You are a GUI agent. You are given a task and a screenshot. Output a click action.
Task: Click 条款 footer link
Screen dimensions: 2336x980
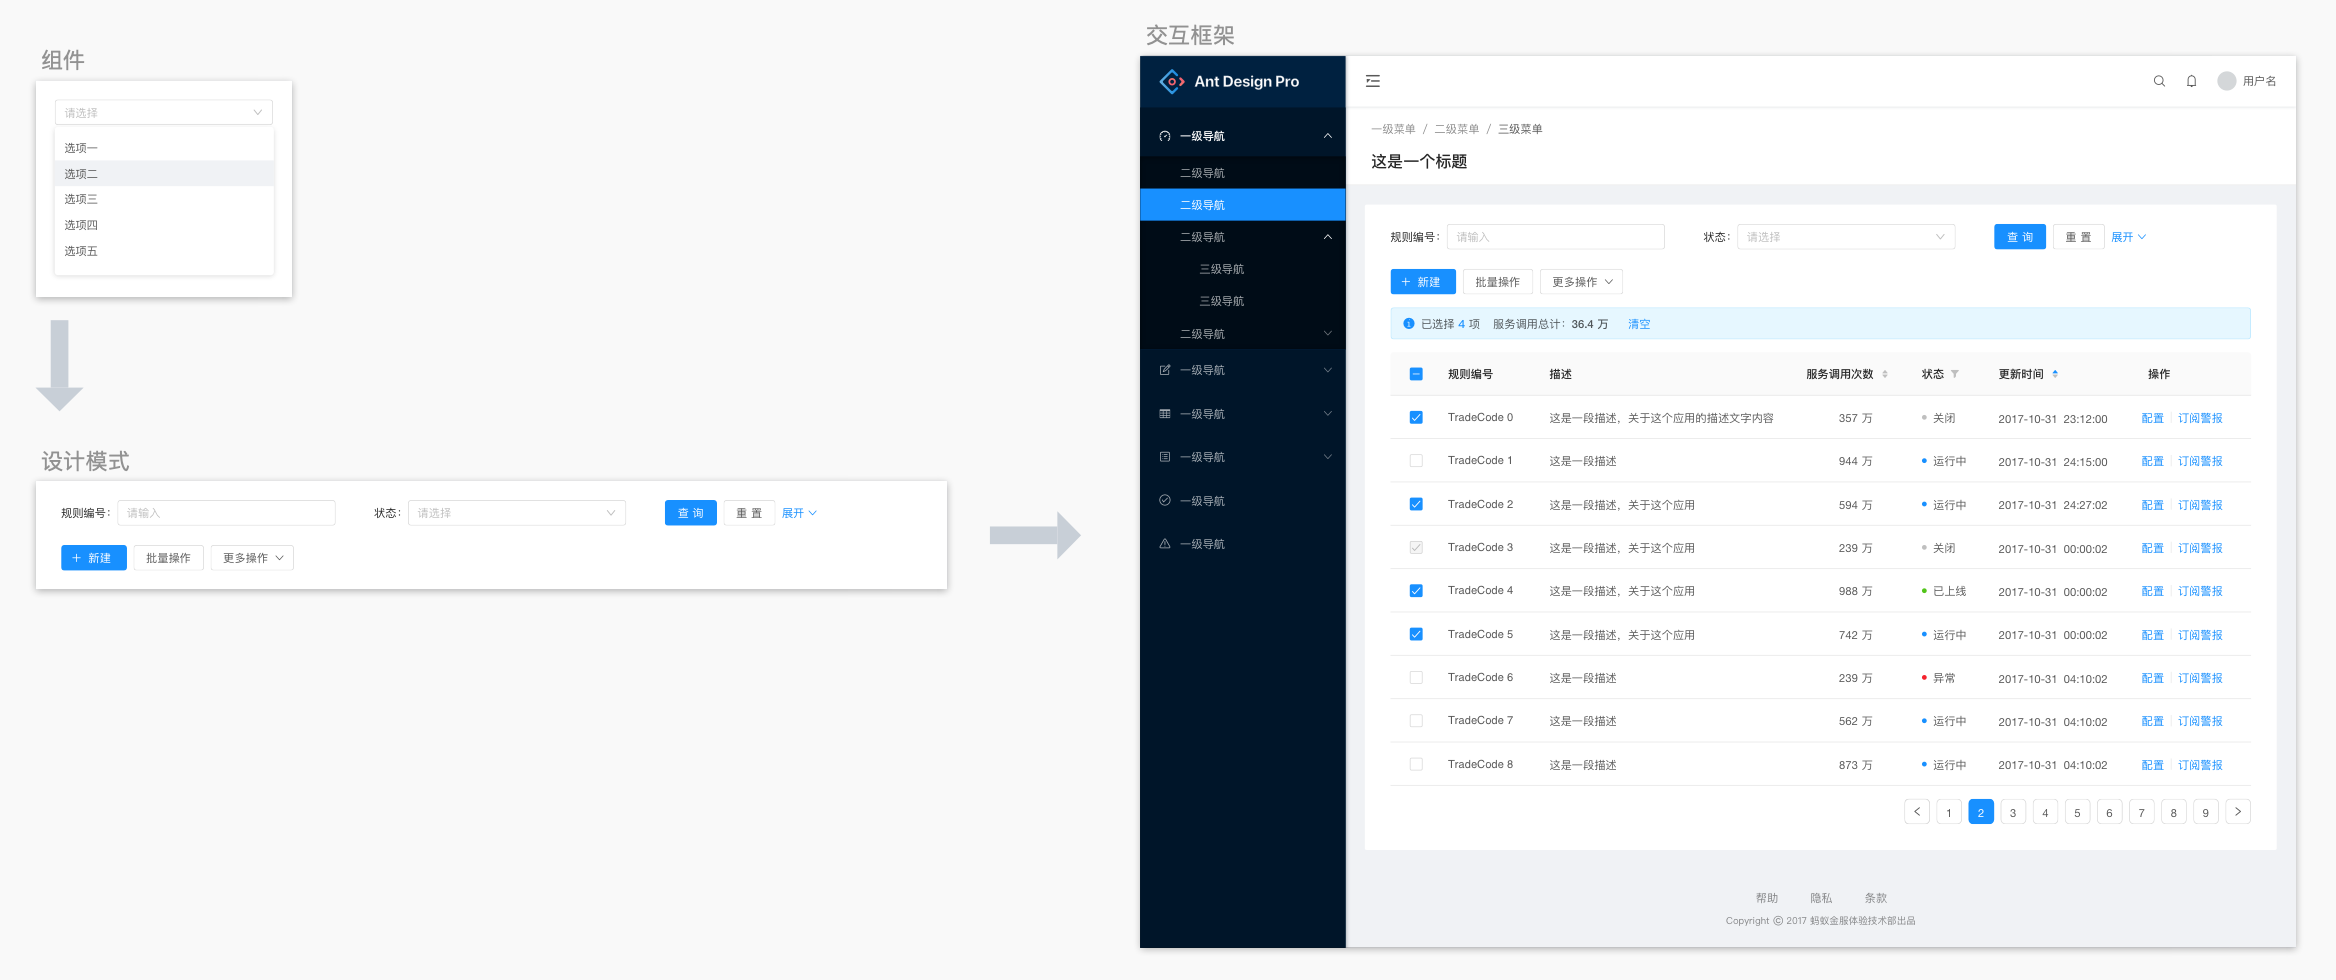point(1875,898)
